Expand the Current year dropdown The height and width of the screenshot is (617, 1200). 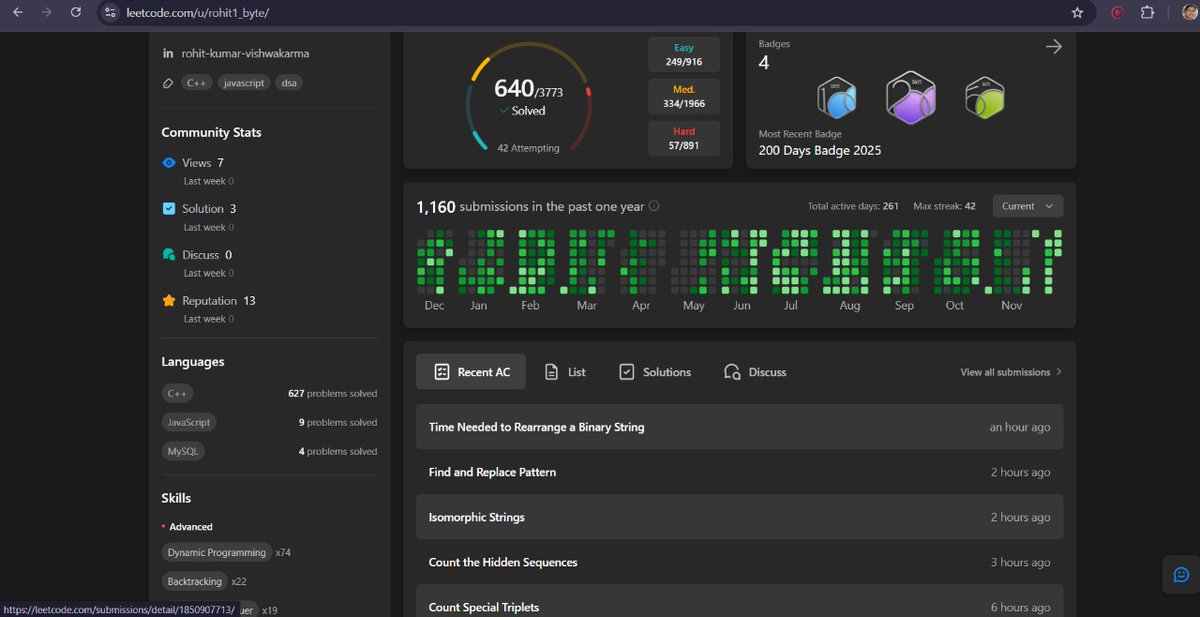[1028, 206]
